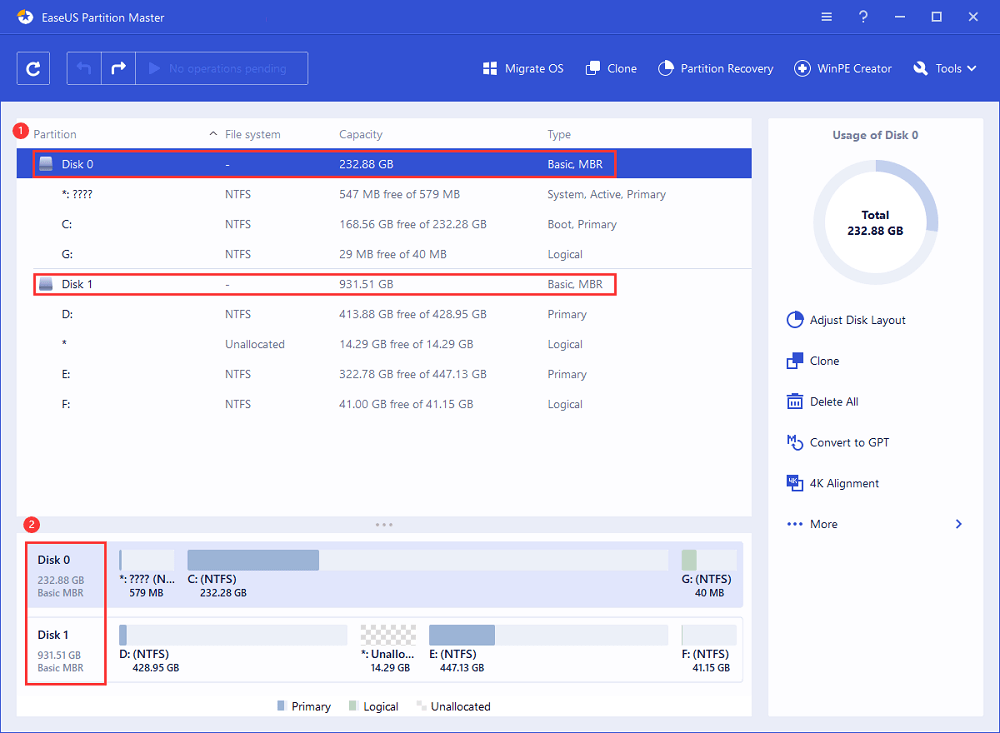Click the Primary legend color swatch

[281, 706]
